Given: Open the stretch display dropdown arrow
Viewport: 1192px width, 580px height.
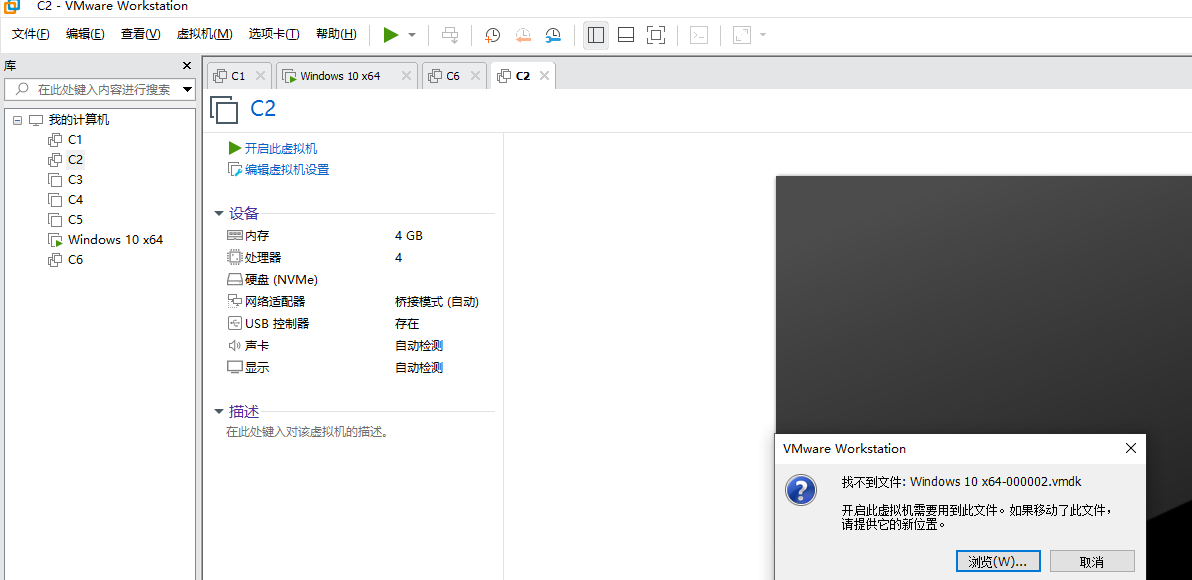Looking at the screenshot, I should (x=762, y=34).
